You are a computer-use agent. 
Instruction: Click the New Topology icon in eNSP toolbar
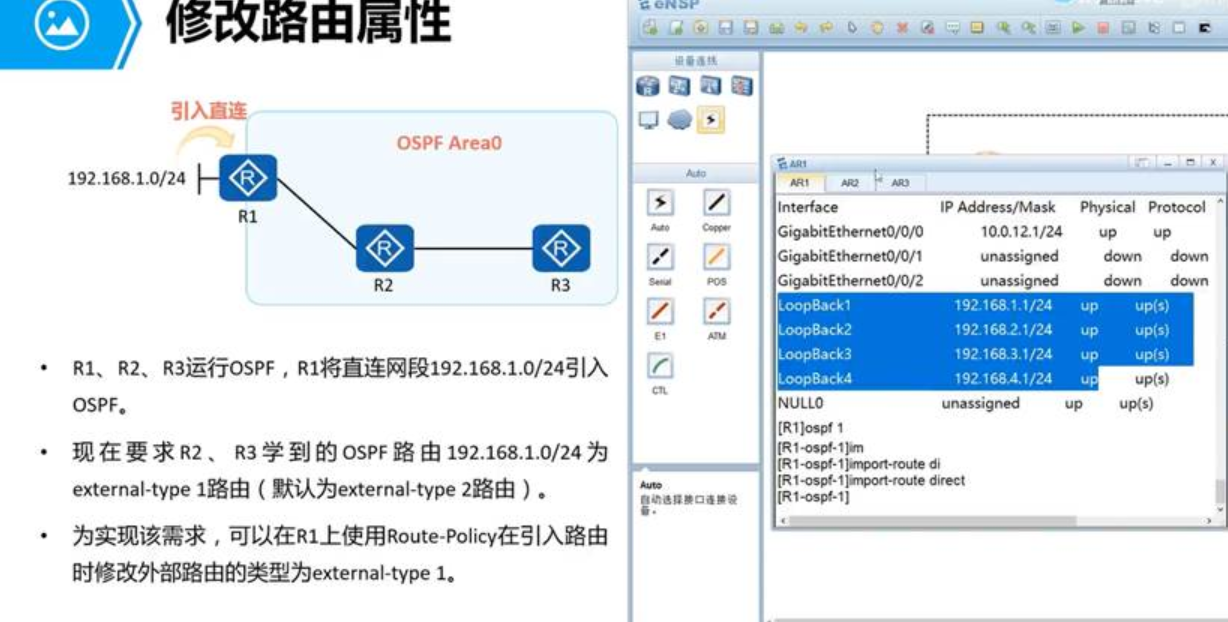click(x=650, y=28)
